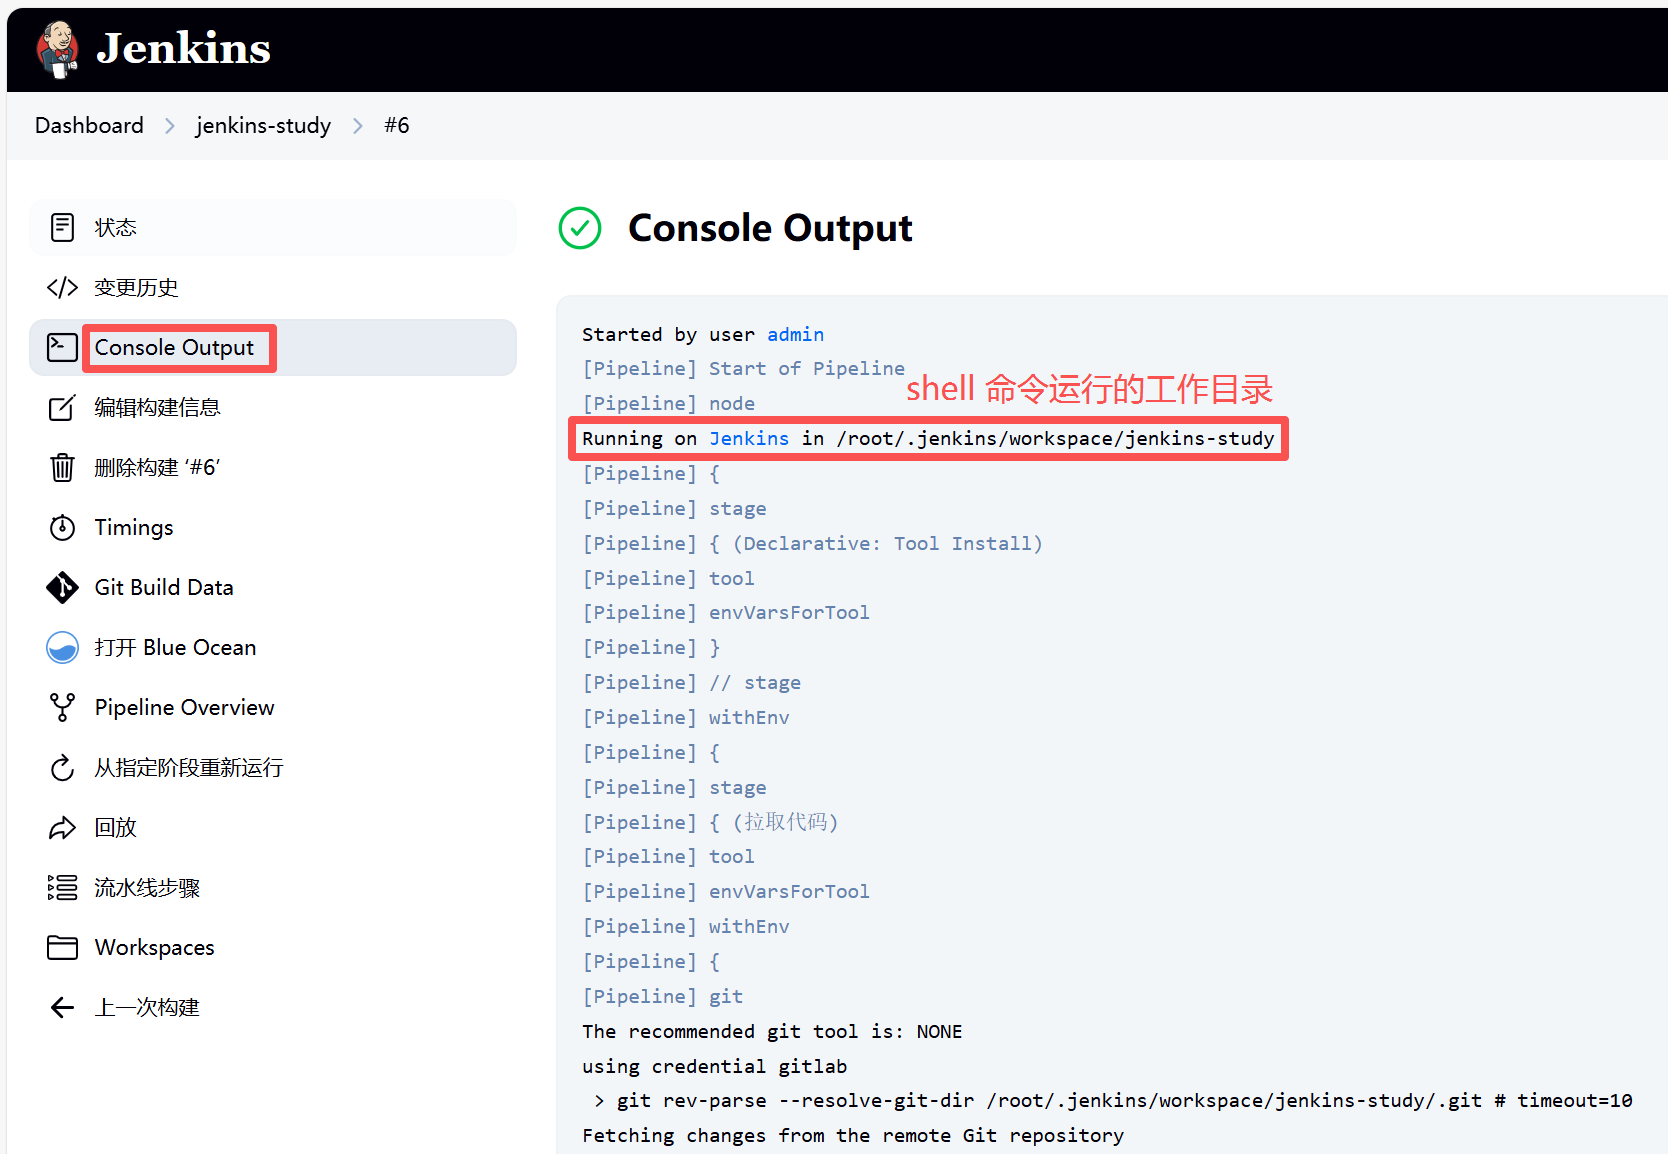The image size is (1668, 1154).
Task: Click '[Pipeline] // stage' log line
Action: tap(691, 682)
